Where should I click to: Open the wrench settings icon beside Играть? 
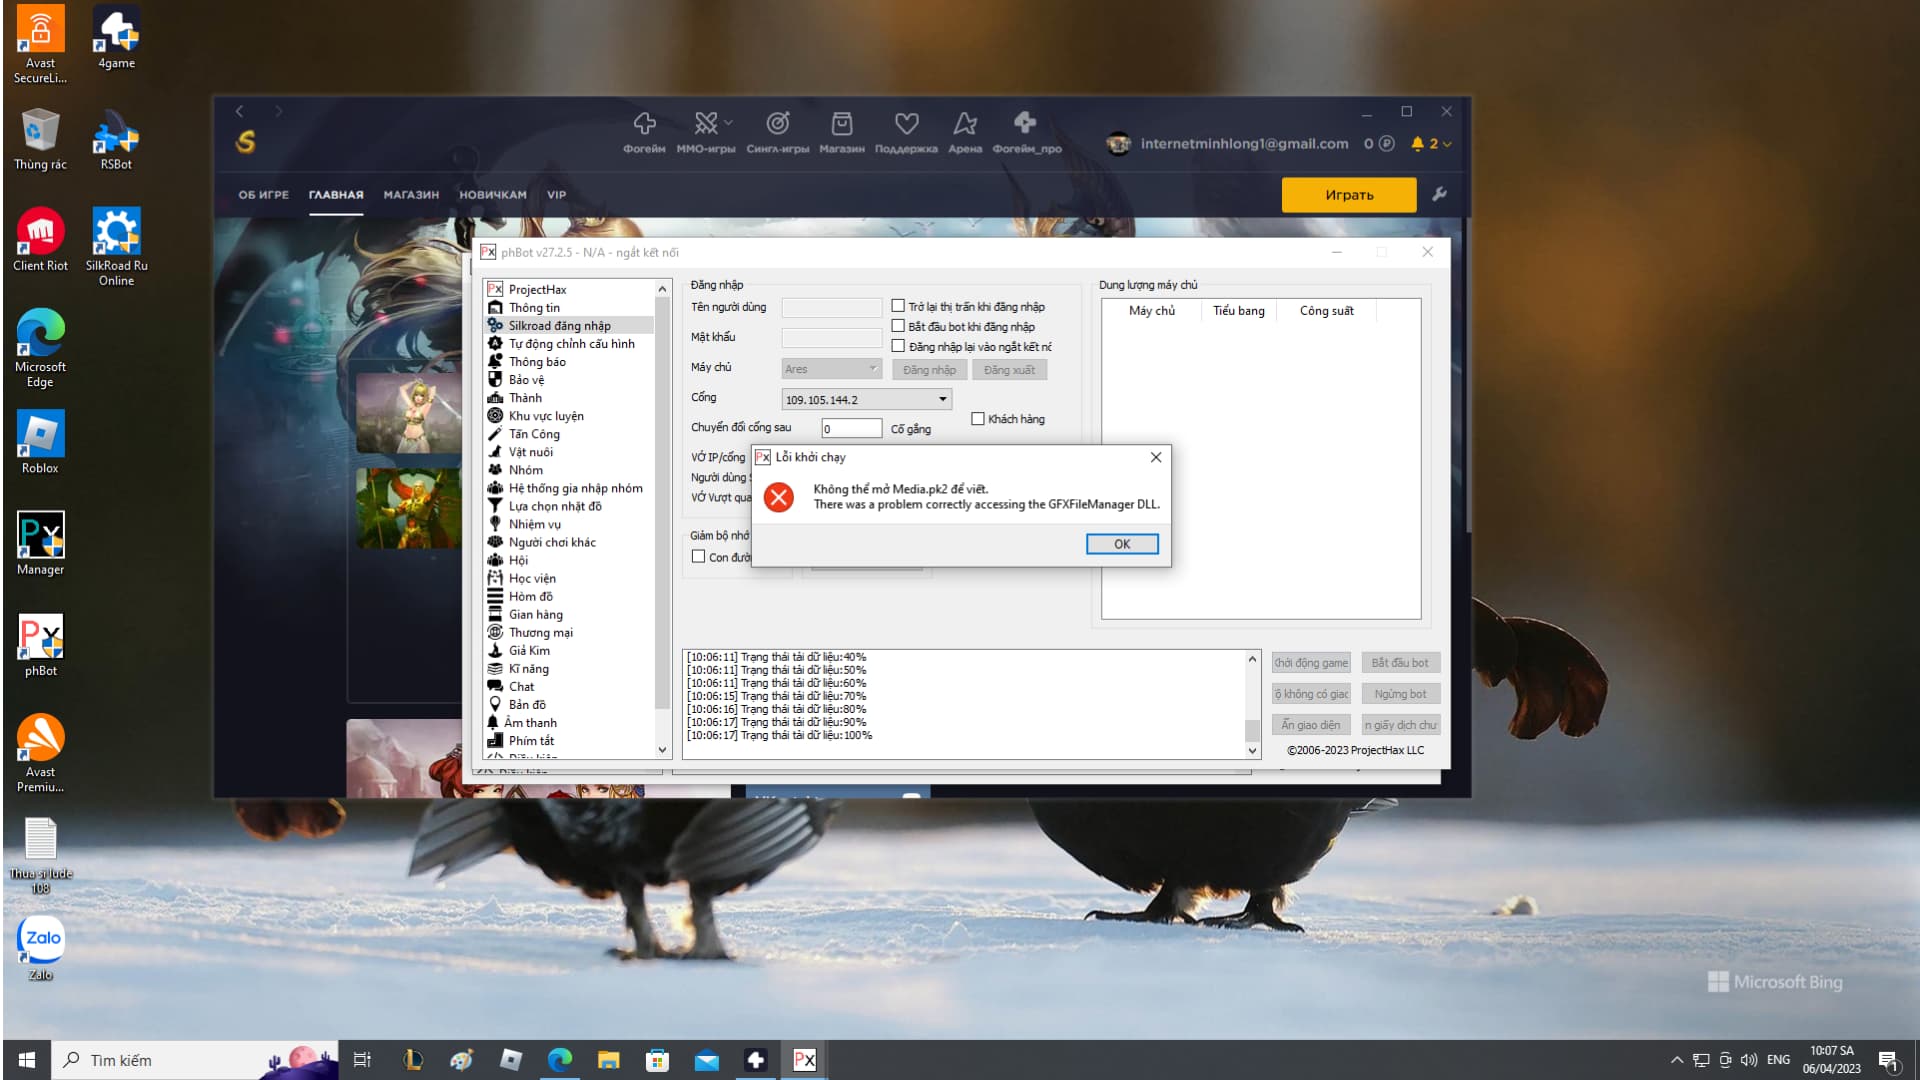tap(1439, 194)
